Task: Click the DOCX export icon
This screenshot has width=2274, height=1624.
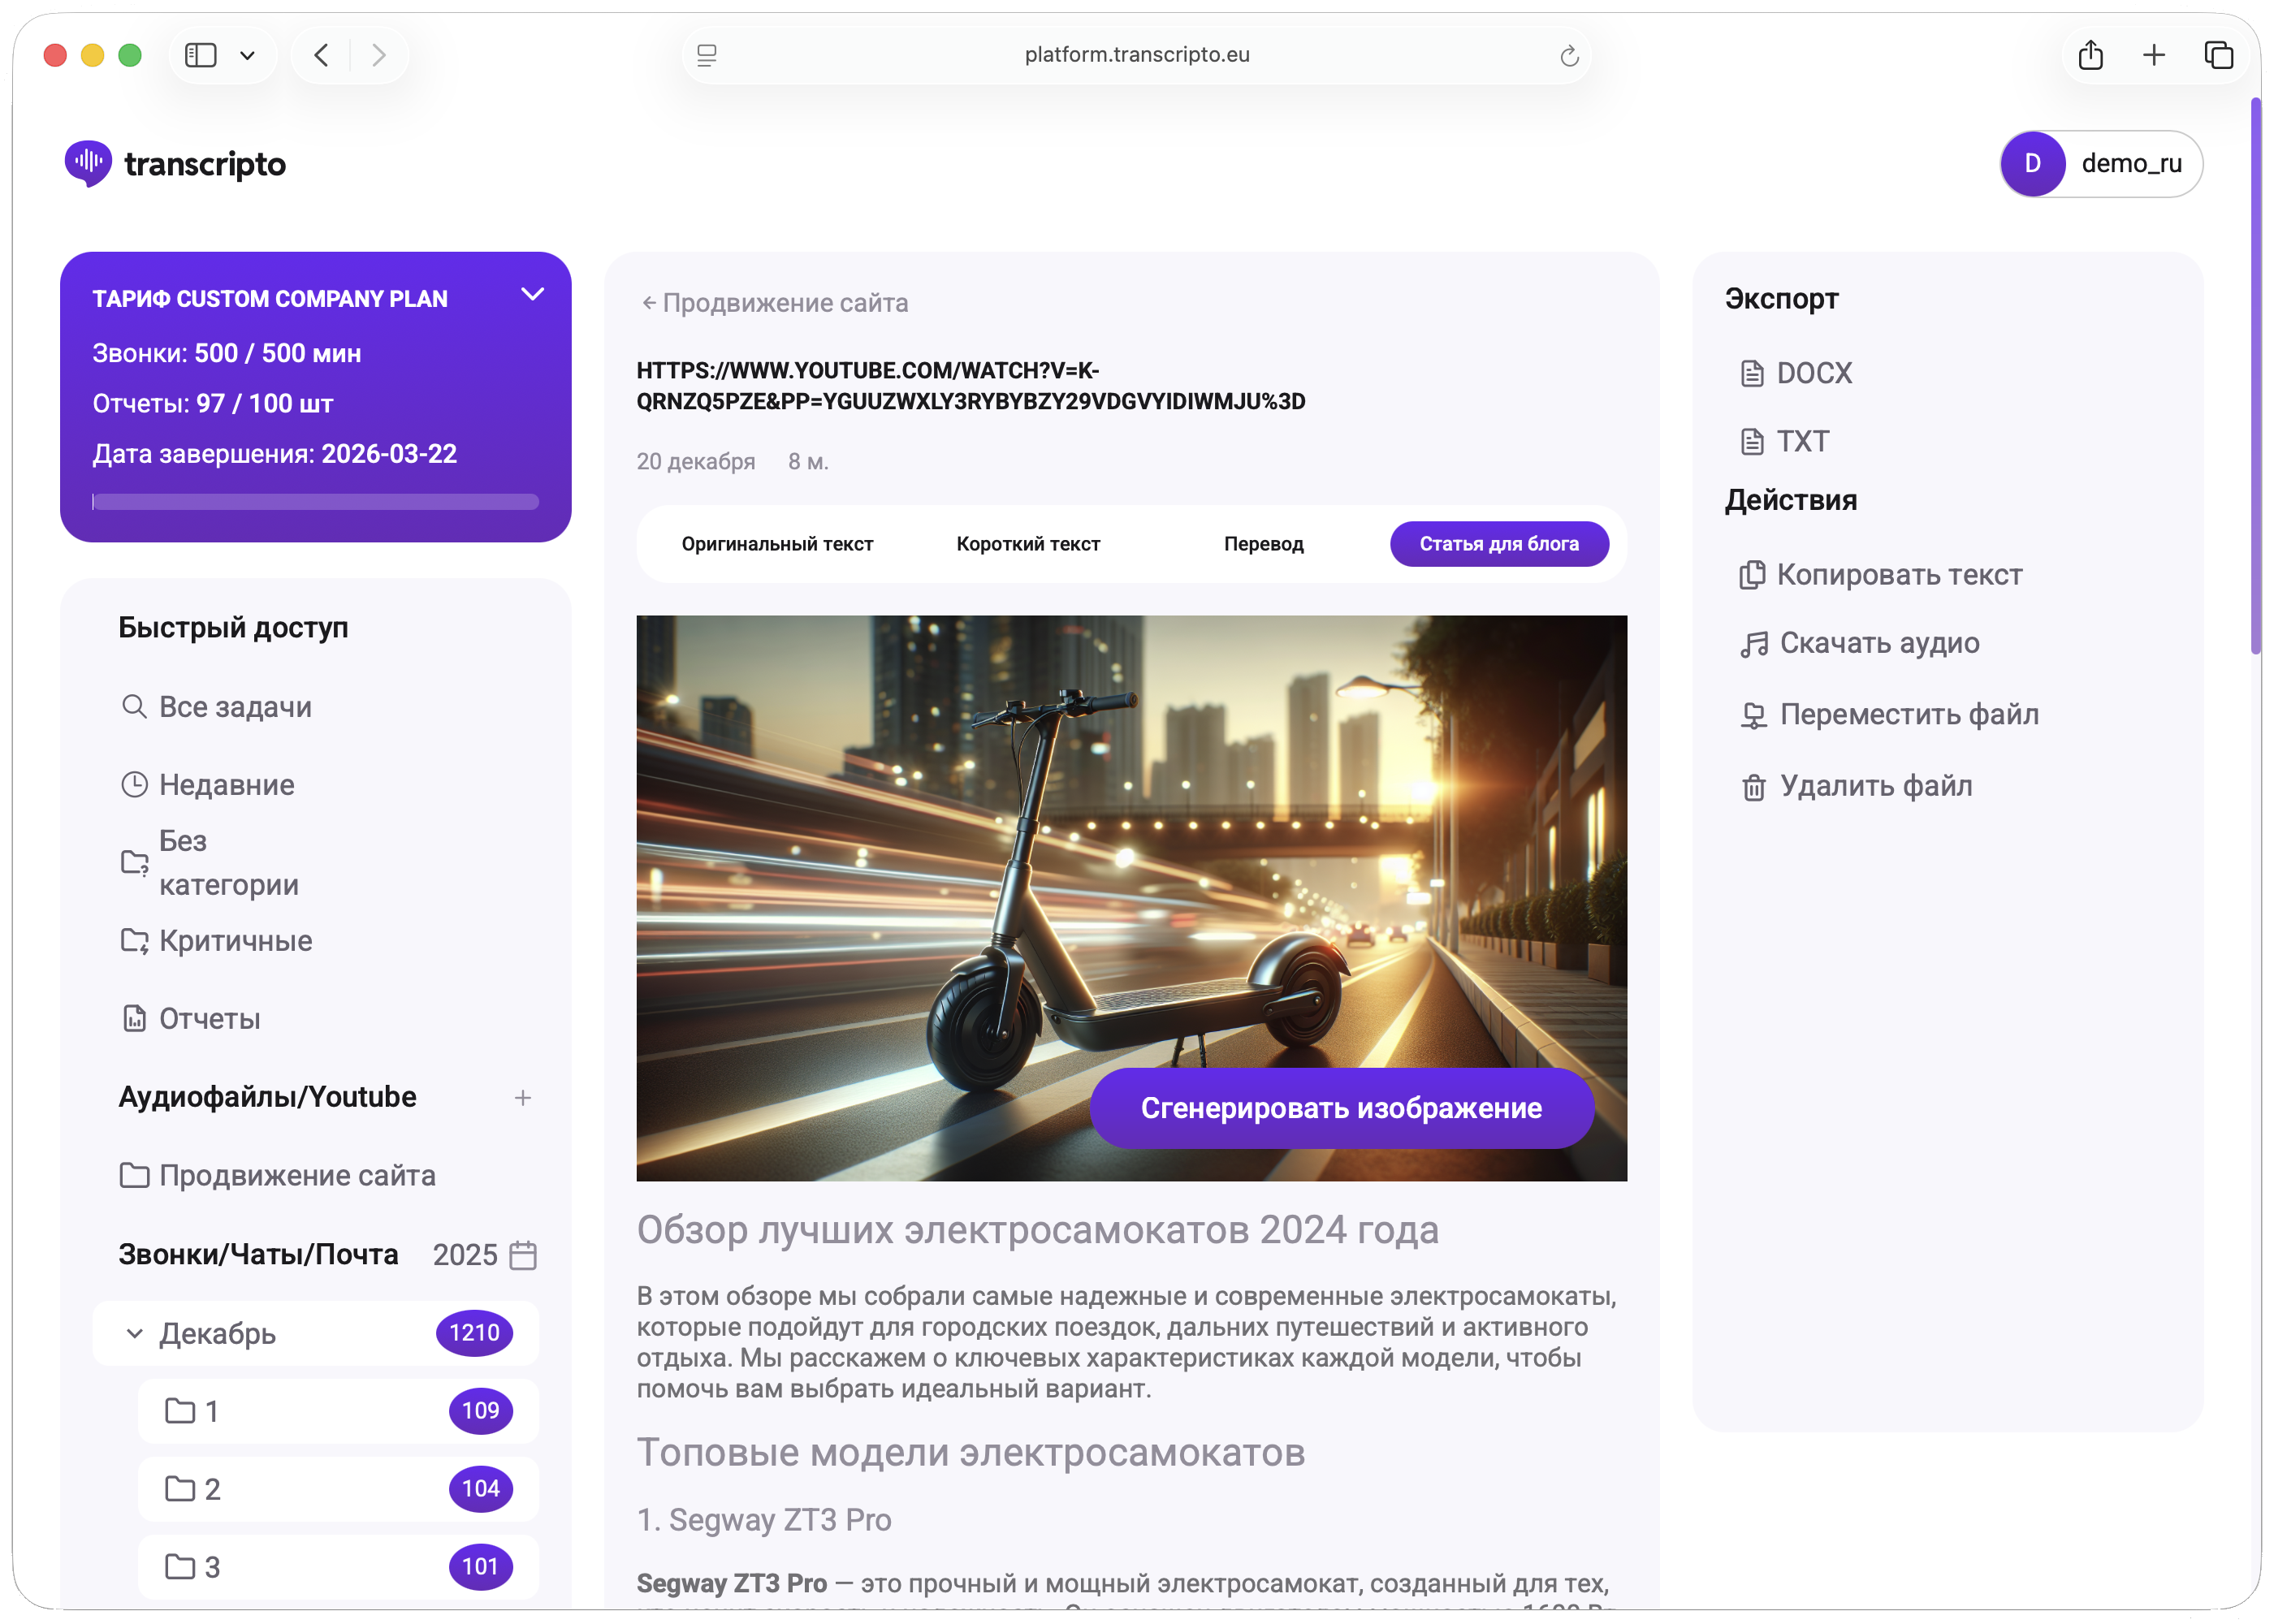Action: (1751, 373)
